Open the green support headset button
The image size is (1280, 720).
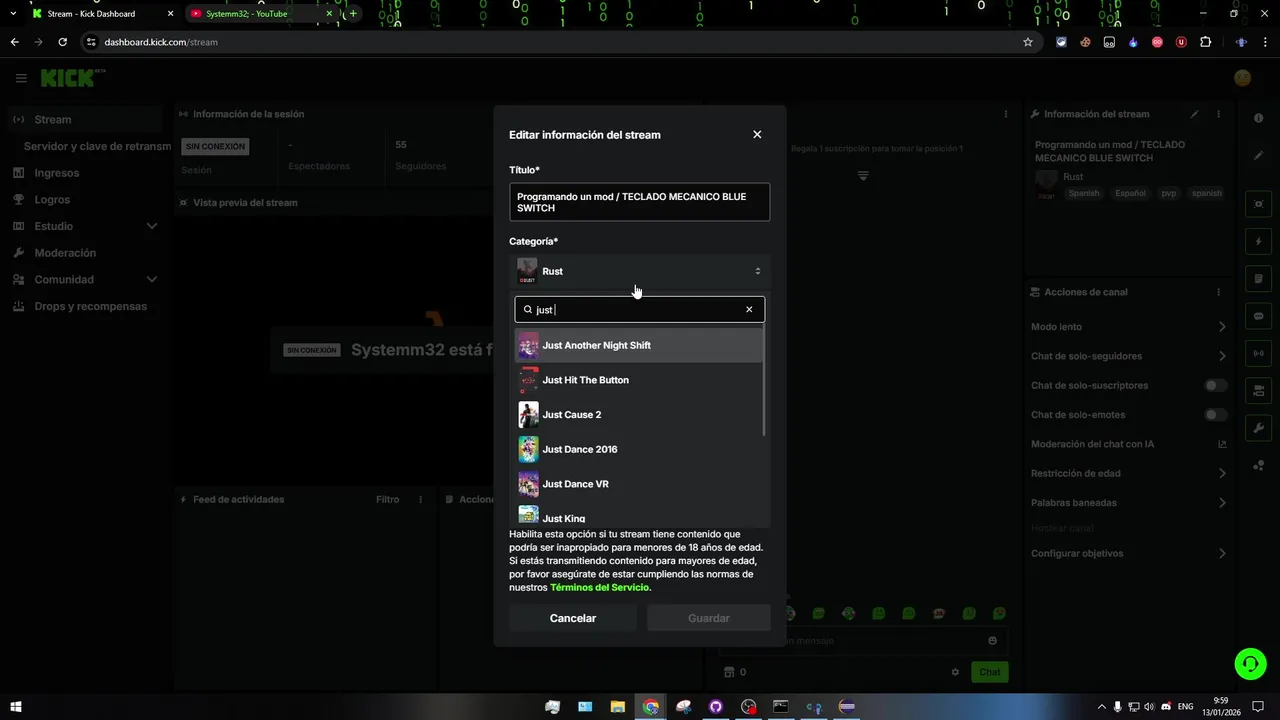point(1249,663)
